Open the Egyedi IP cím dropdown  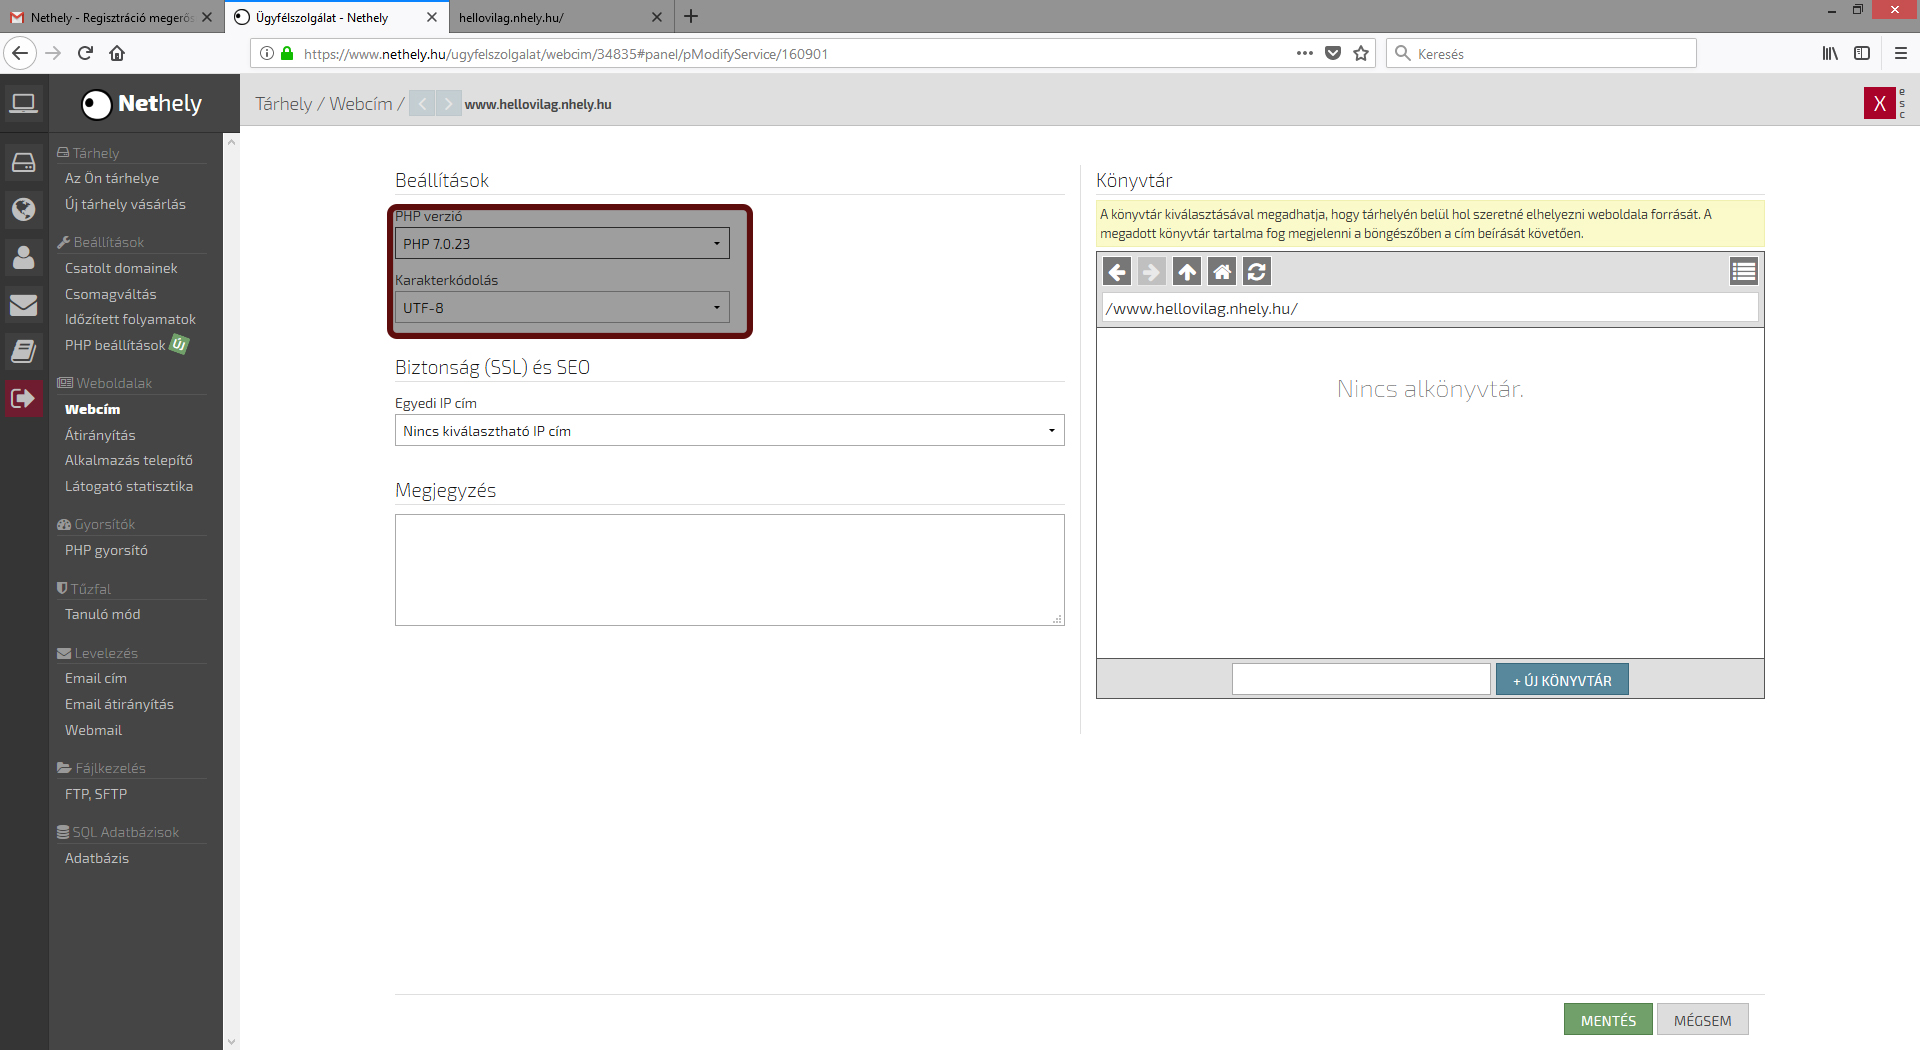pos(729,431)
